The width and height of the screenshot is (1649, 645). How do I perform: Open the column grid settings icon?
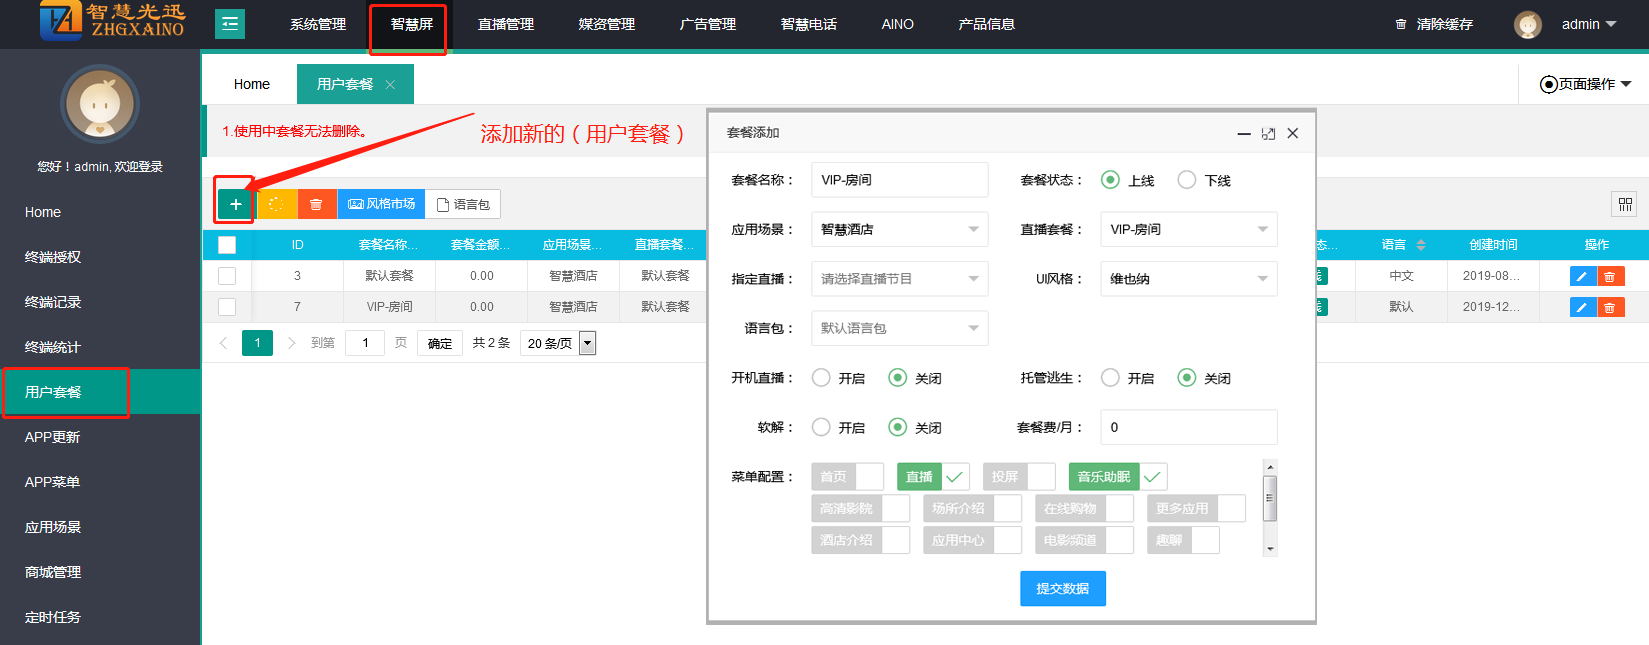click(1625, 204)
